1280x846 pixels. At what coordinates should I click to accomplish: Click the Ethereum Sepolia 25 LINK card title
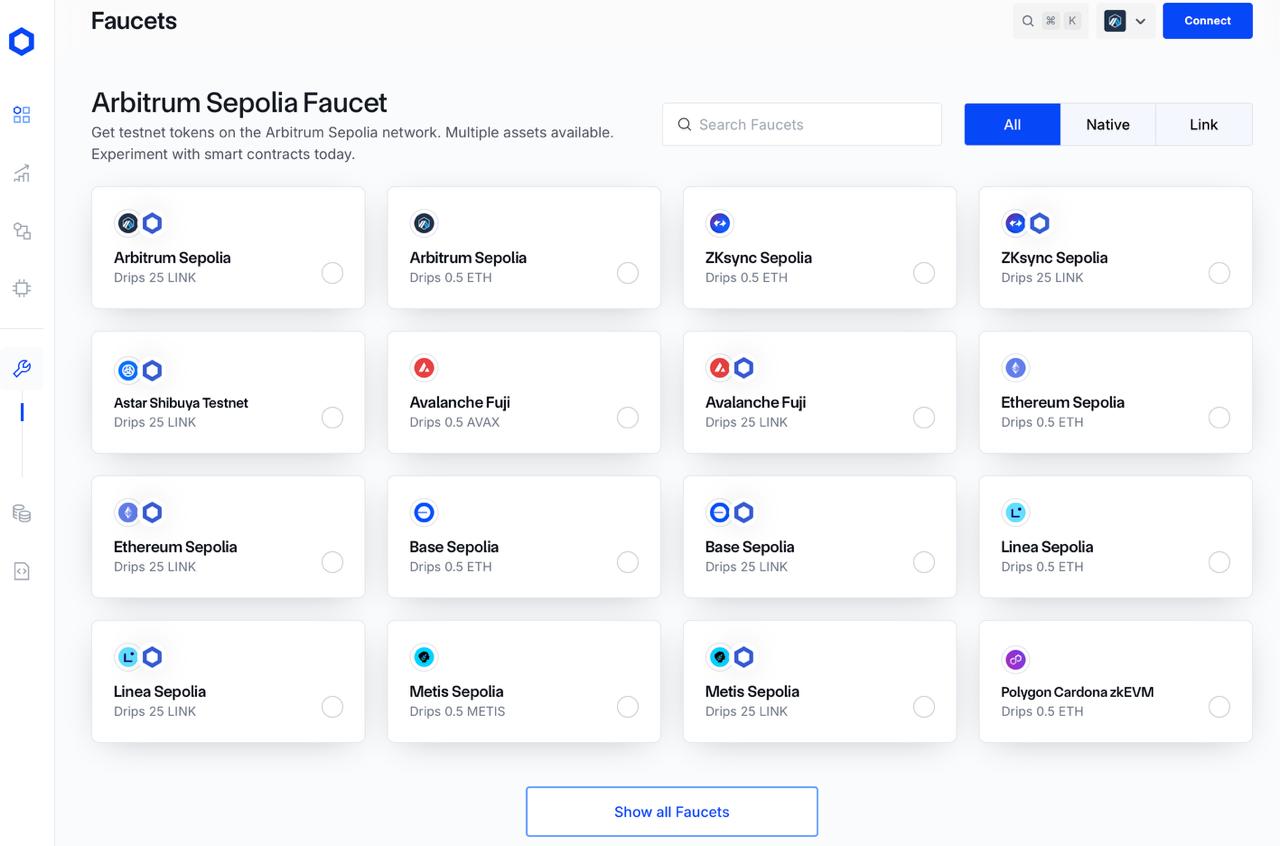click(x=176, y=547)
